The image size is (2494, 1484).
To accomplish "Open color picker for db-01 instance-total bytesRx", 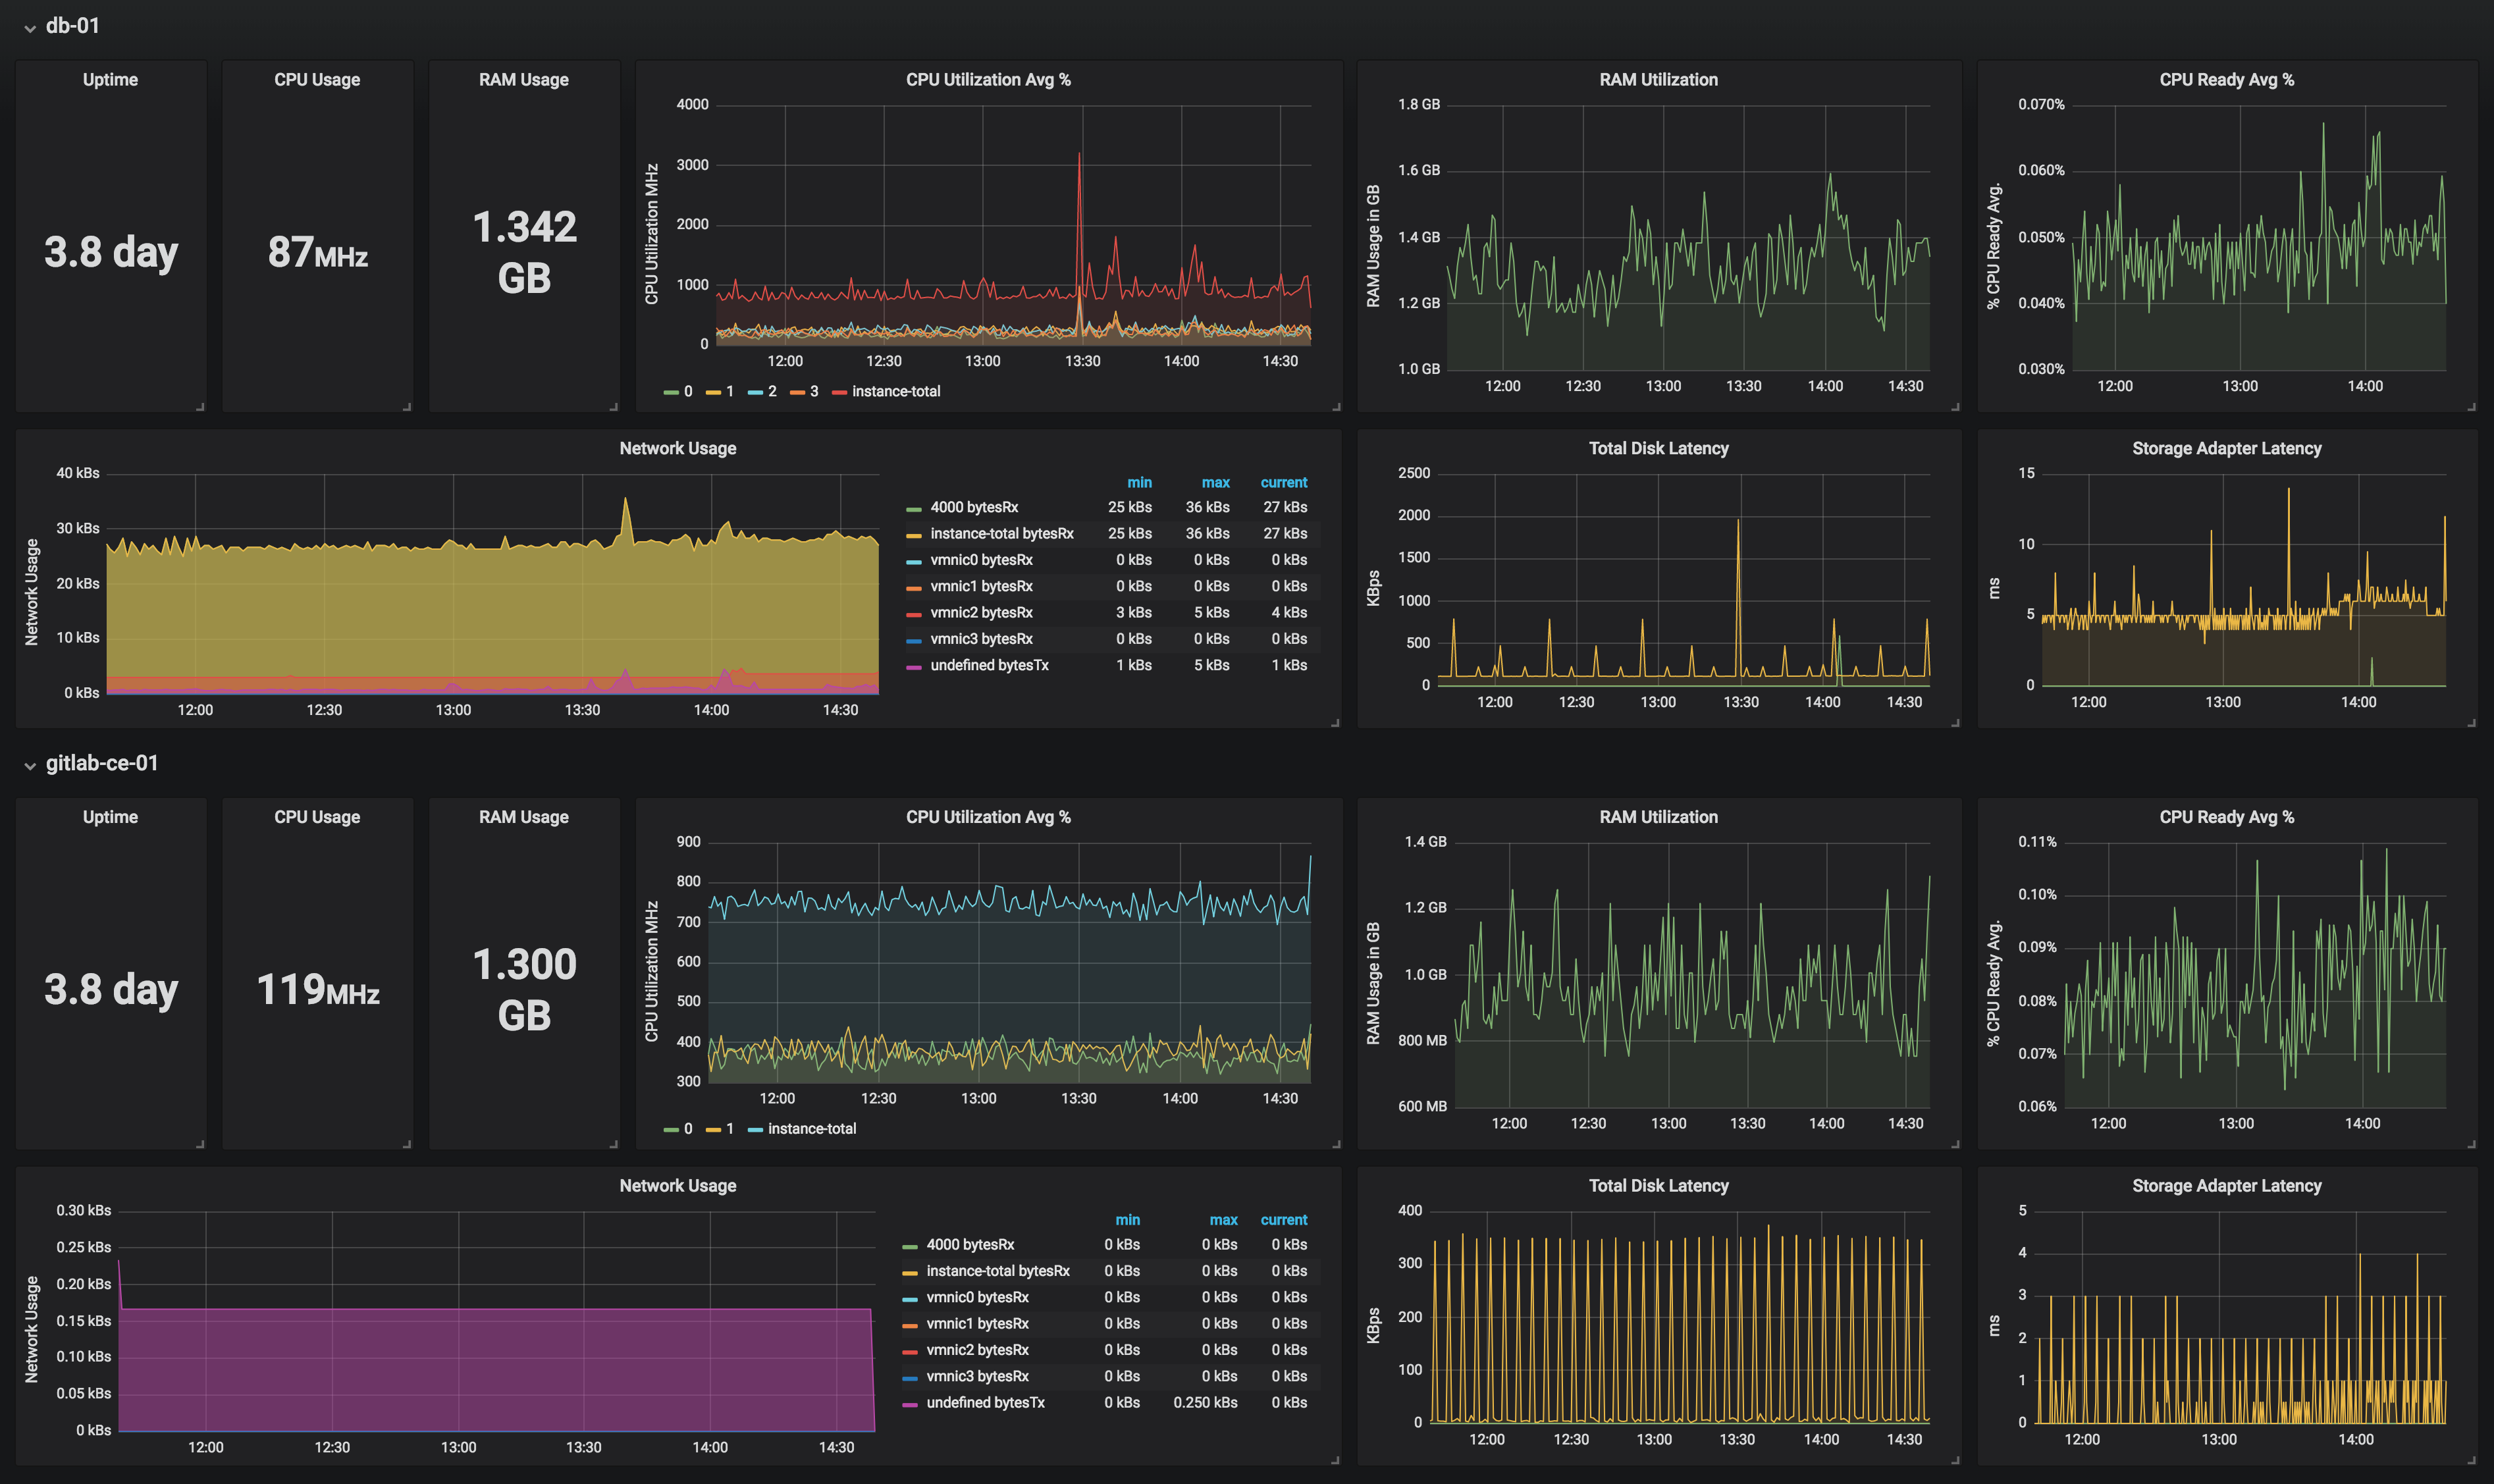I will pyautogui.click(x=913, y=536).
